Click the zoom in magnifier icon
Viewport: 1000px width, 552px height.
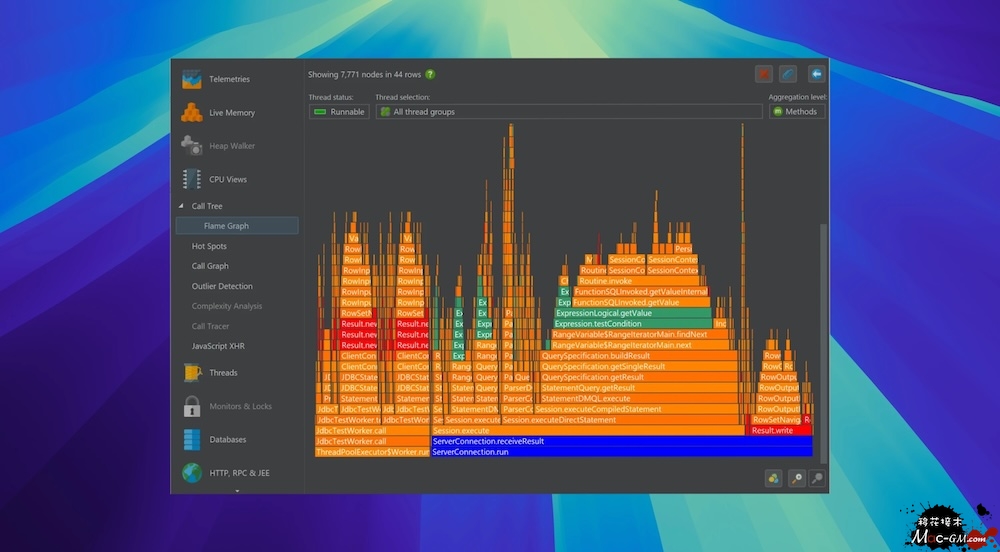tap(797, 479)
